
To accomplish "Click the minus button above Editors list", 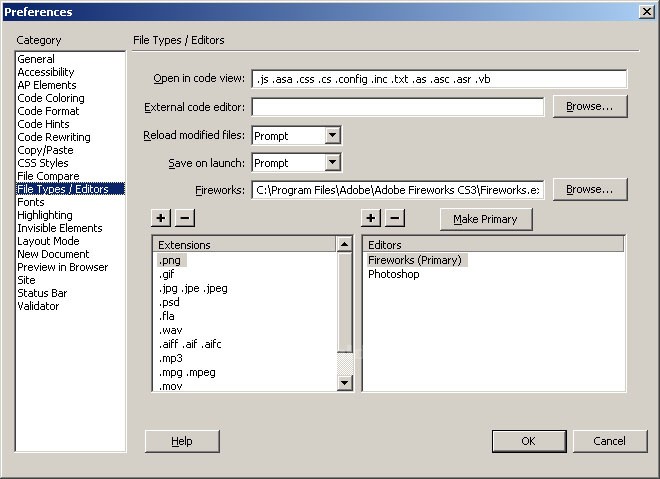I will tap(395, 218).
